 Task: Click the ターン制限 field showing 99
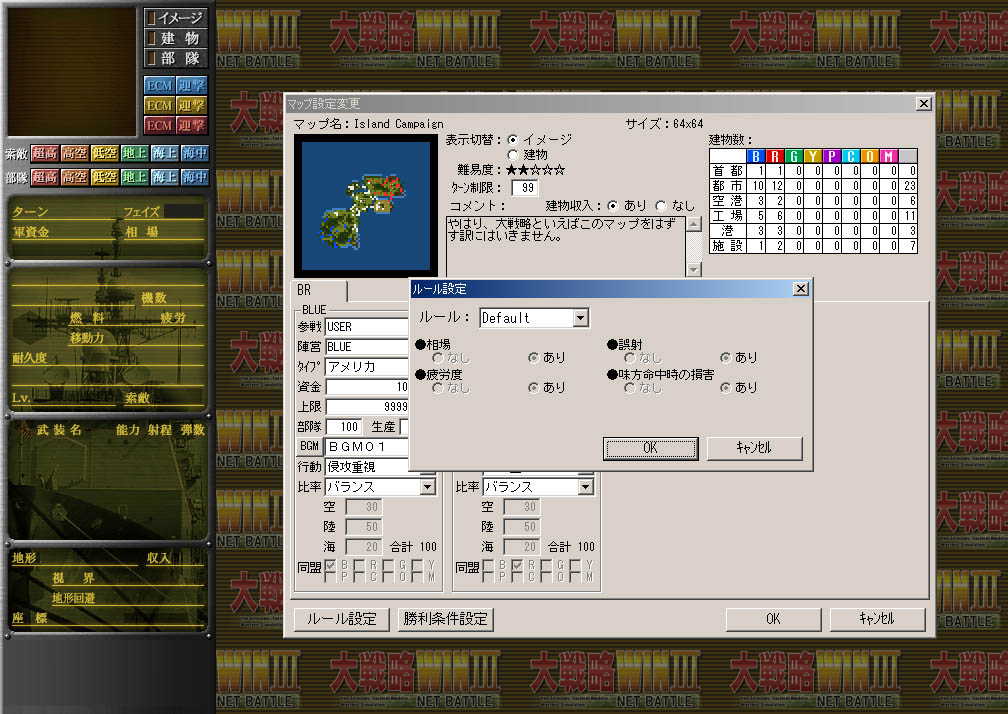(x=525, y=188)
